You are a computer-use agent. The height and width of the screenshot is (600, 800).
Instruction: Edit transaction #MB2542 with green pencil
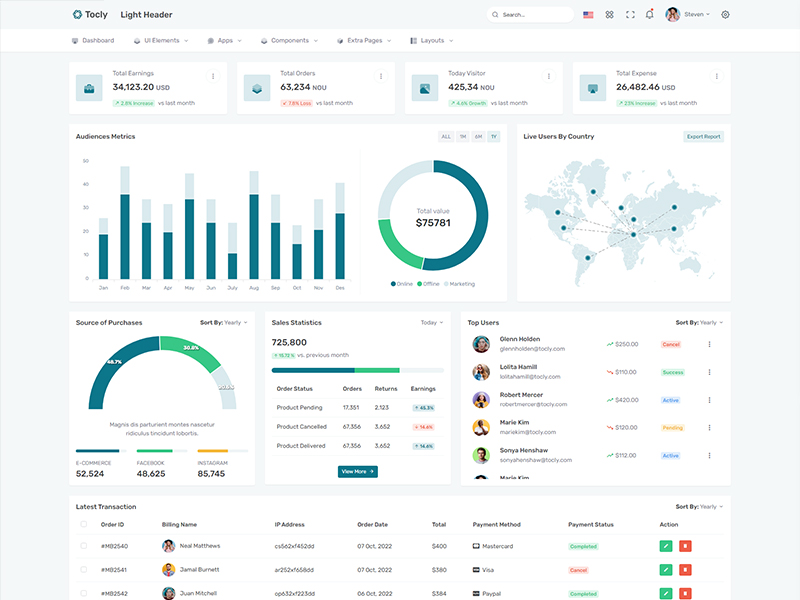coord(665,593)
